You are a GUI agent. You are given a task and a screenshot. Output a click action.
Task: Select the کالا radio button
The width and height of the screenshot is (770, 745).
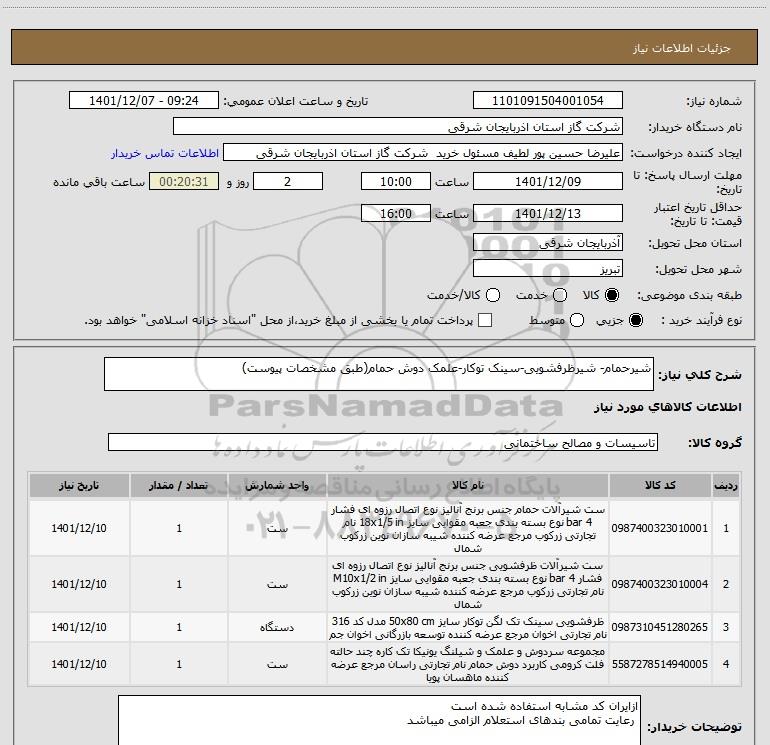pyautogui.click(x=612, y=295)
